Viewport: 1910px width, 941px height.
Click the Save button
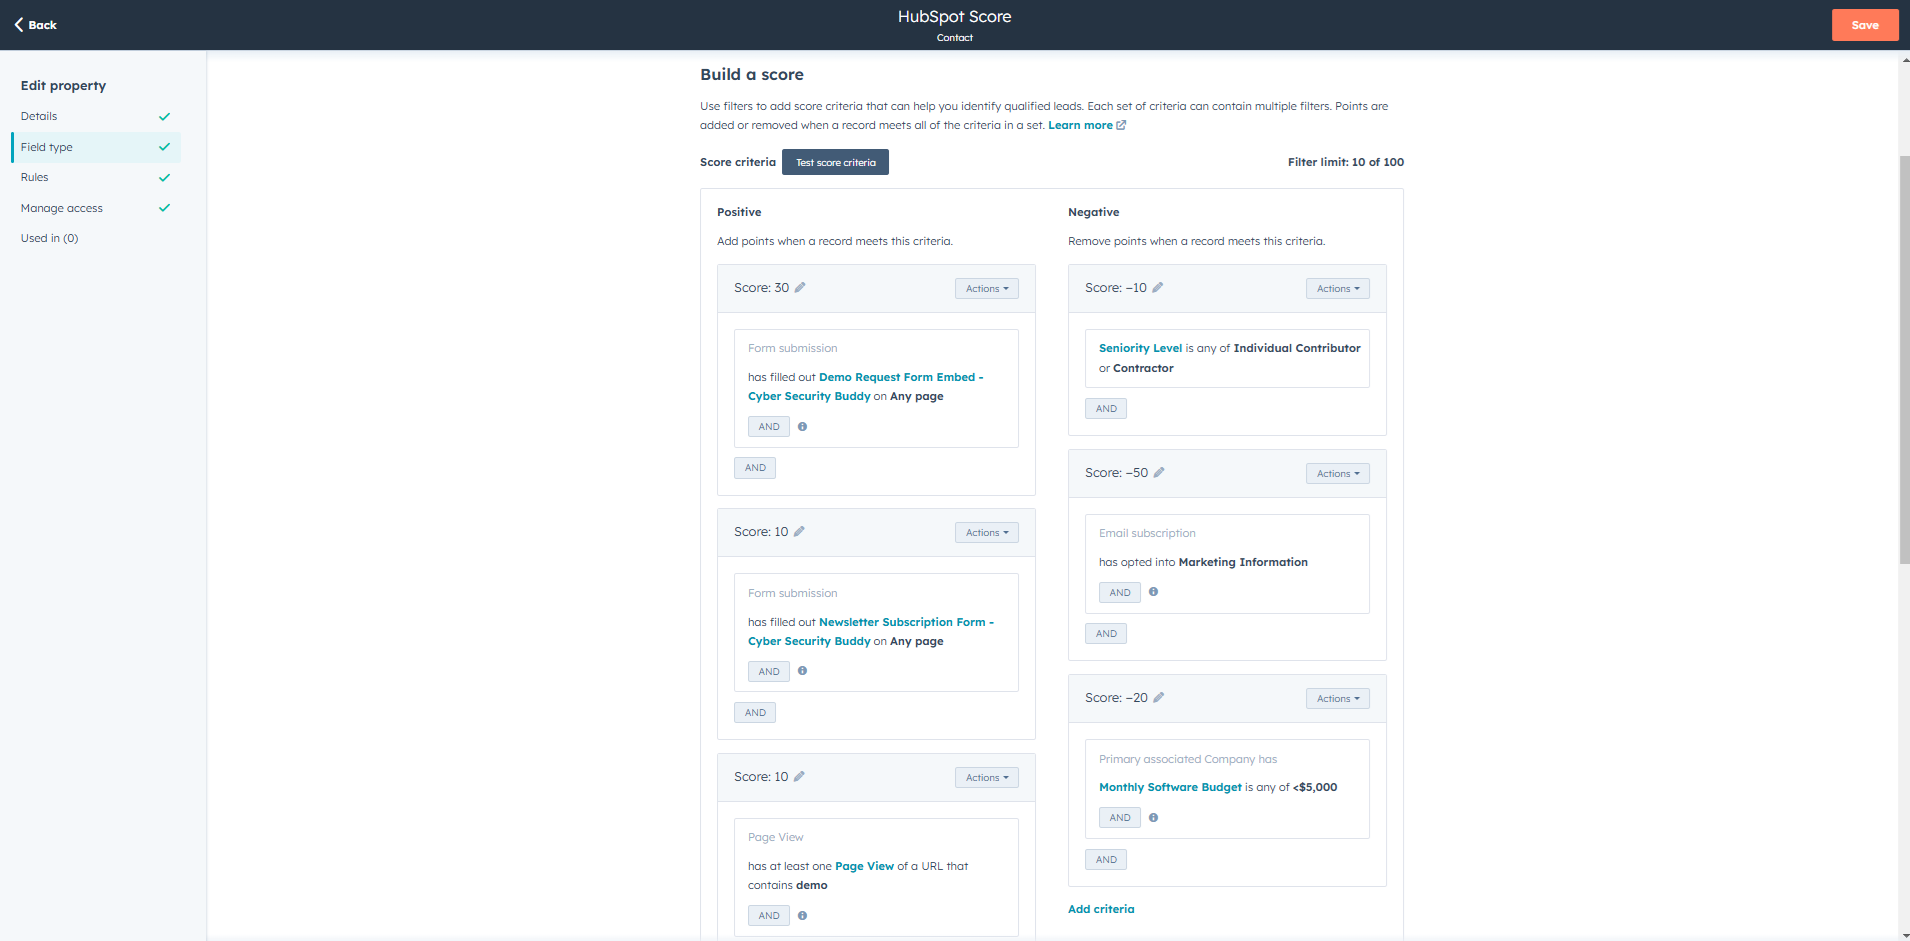tap(1865, 25)
